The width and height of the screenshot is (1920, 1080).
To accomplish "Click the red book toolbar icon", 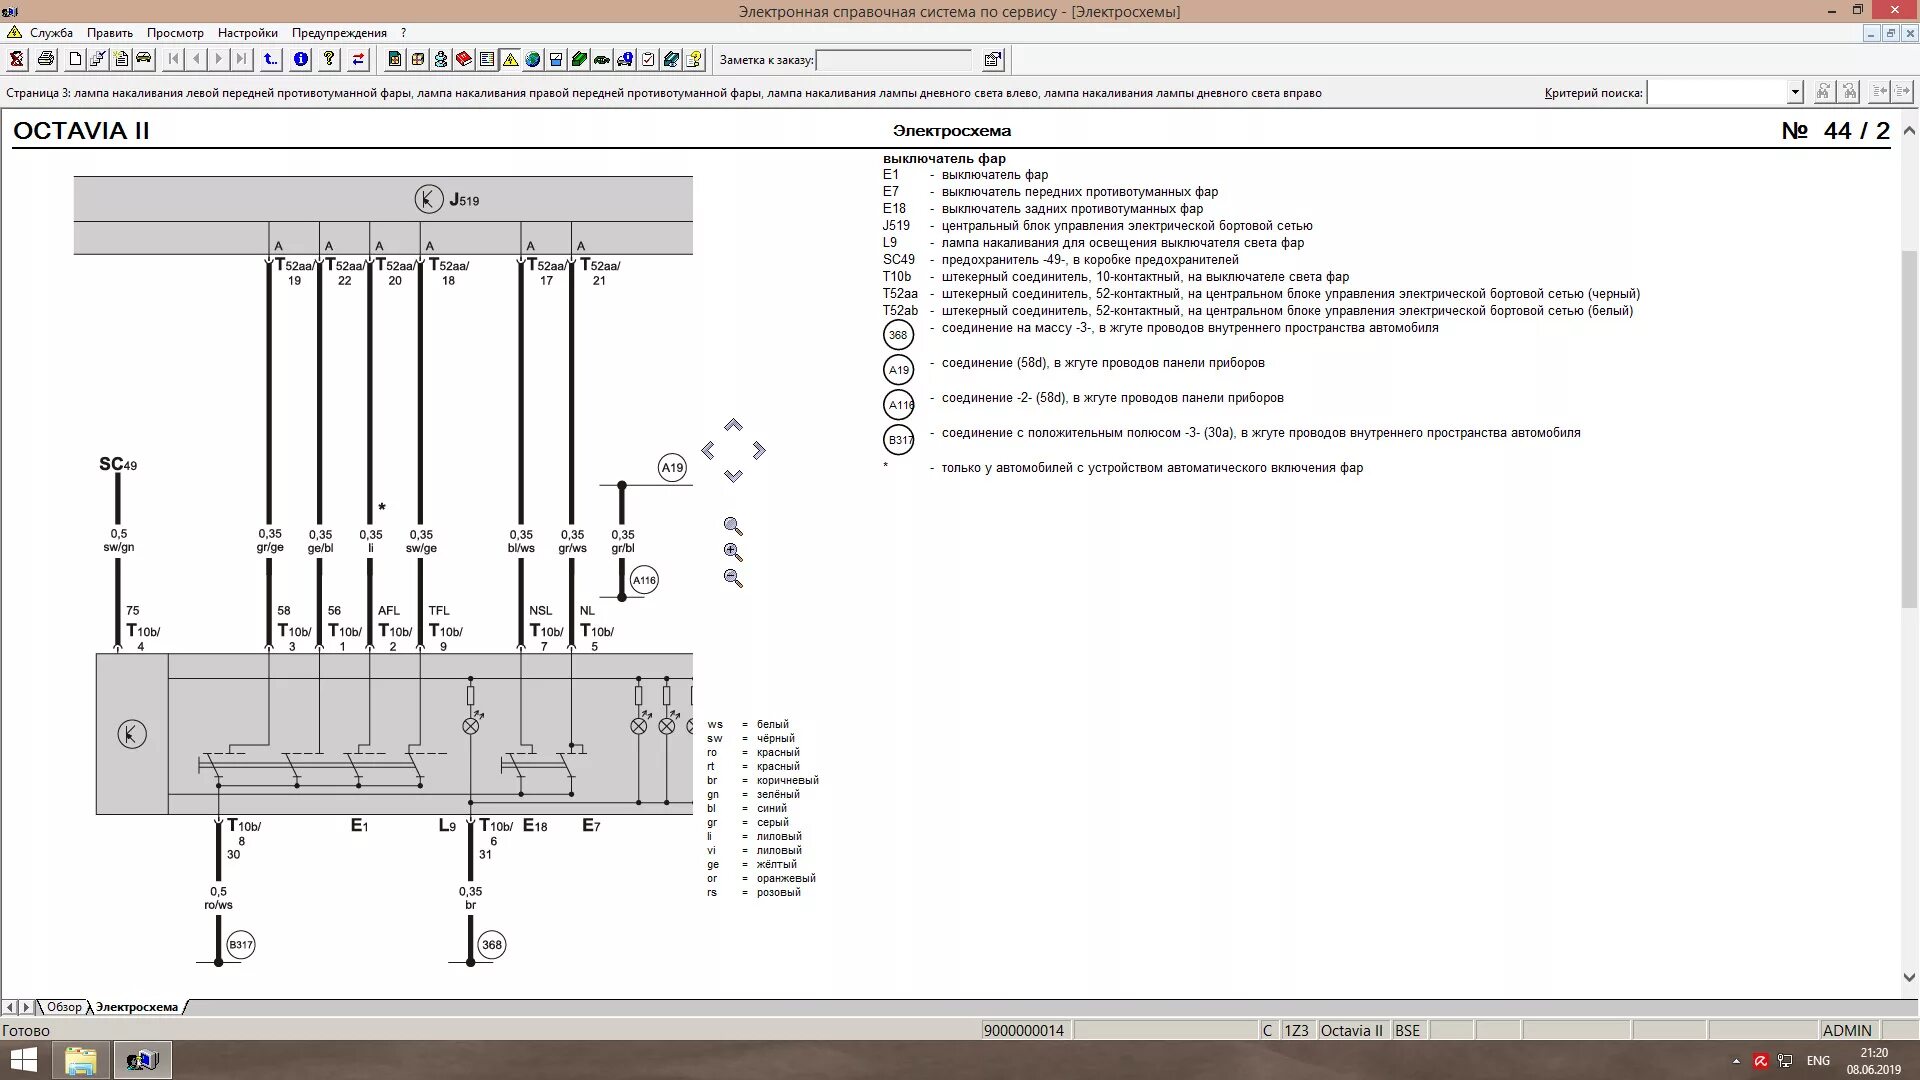I will (x=464, y=60).
